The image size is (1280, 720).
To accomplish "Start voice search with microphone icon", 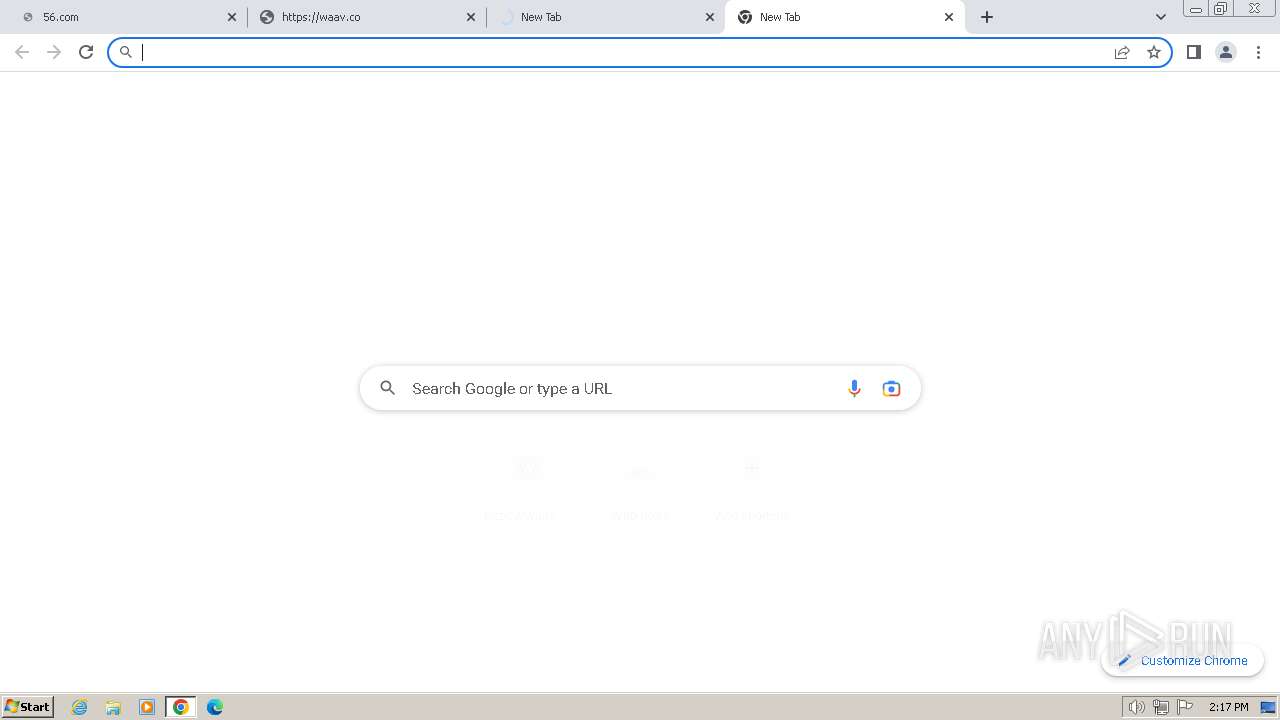I will pos(854,388).
